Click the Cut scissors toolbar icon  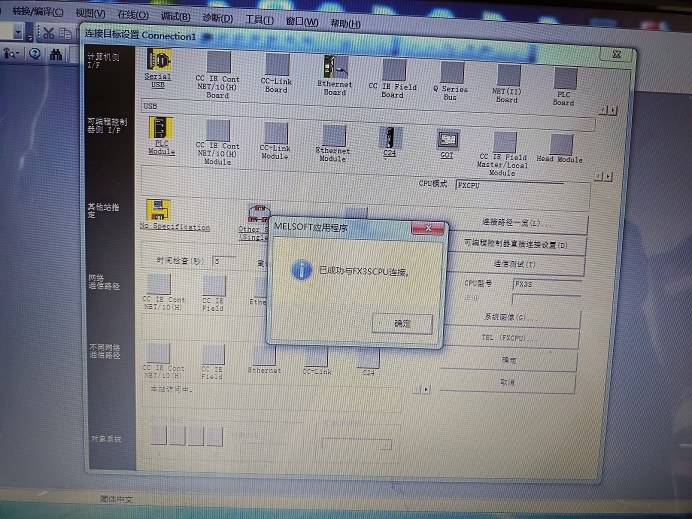pos(48,33)
